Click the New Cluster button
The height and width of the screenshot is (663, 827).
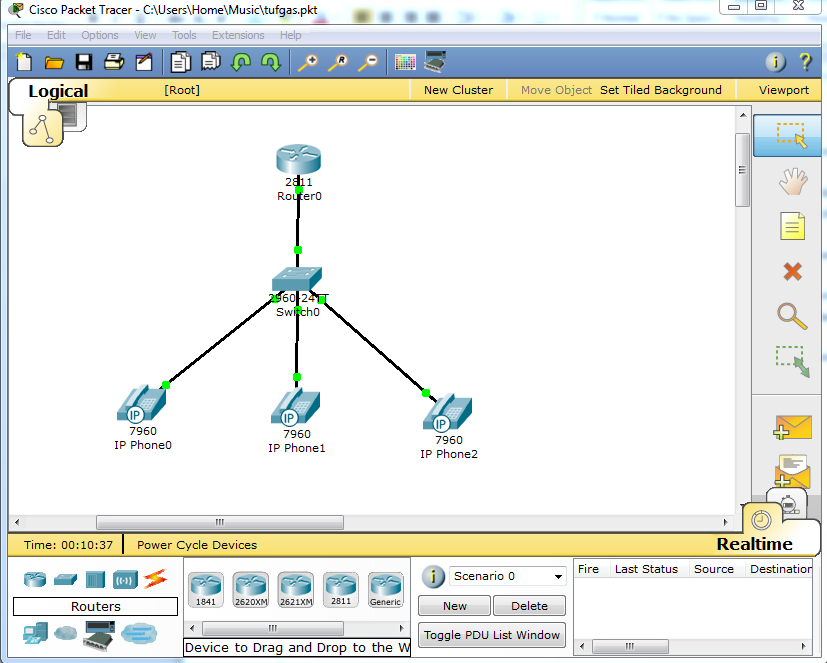(458, 90)
